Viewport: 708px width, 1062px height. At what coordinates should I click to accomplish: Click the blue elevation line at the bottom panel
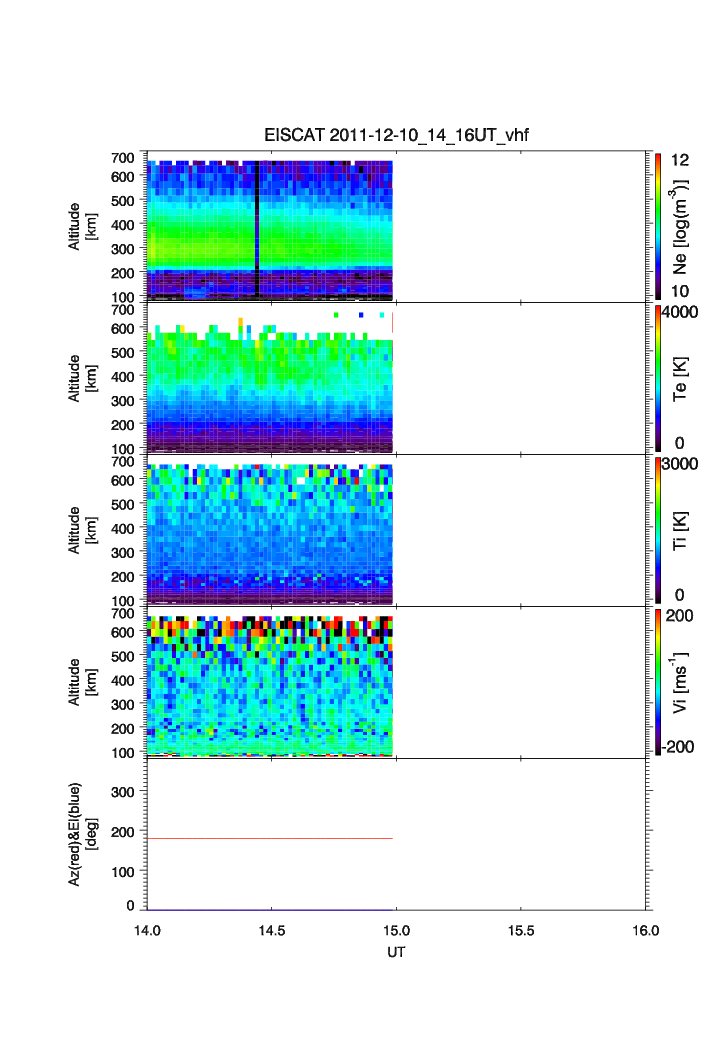tap(270, 910)
